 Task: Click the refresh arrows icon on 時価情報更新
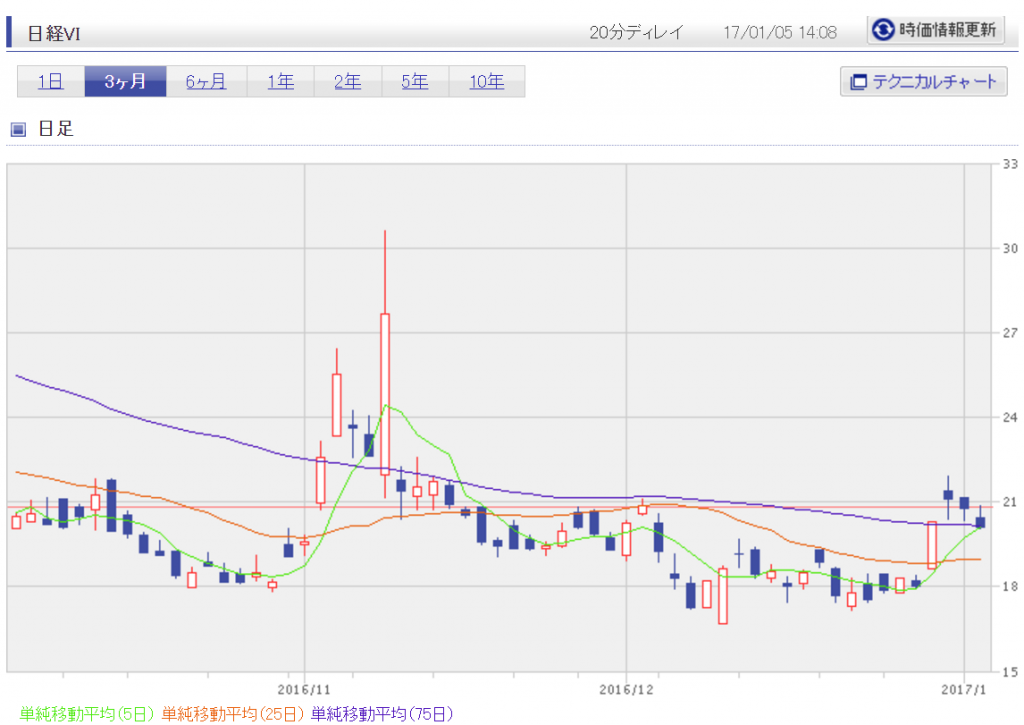coord(884,30)
